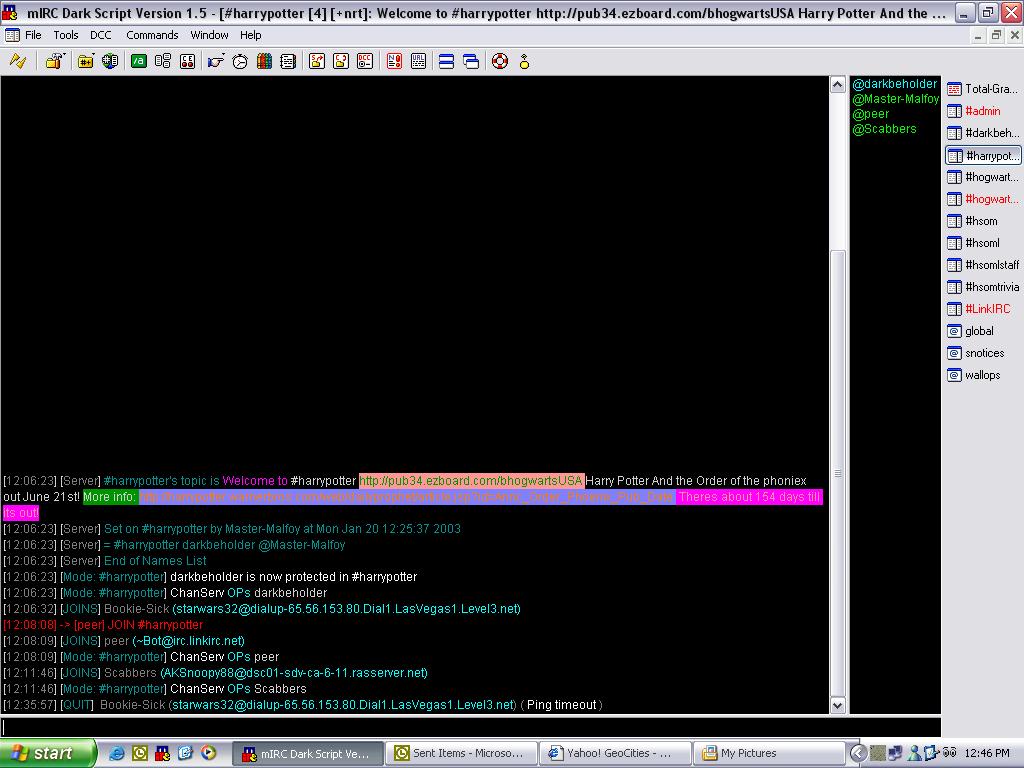Open Help lifebuoy toolbar icon
Screen dimensions: 1024x768
[500, 62]
